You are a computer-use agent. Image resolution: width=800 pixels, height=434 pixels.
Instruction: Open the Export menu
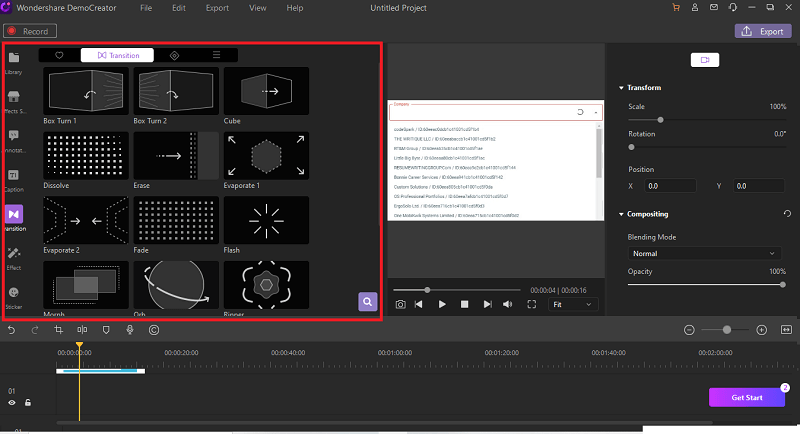[217, 8]
